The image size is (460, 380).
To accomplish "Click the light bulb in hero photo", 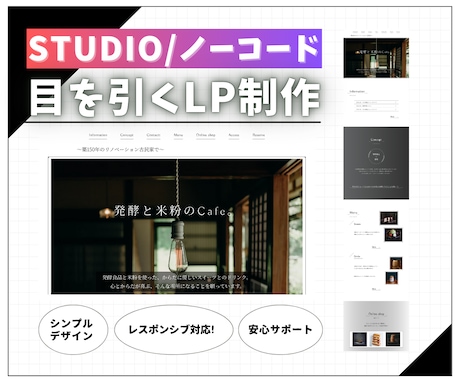I will click(177, 247).
